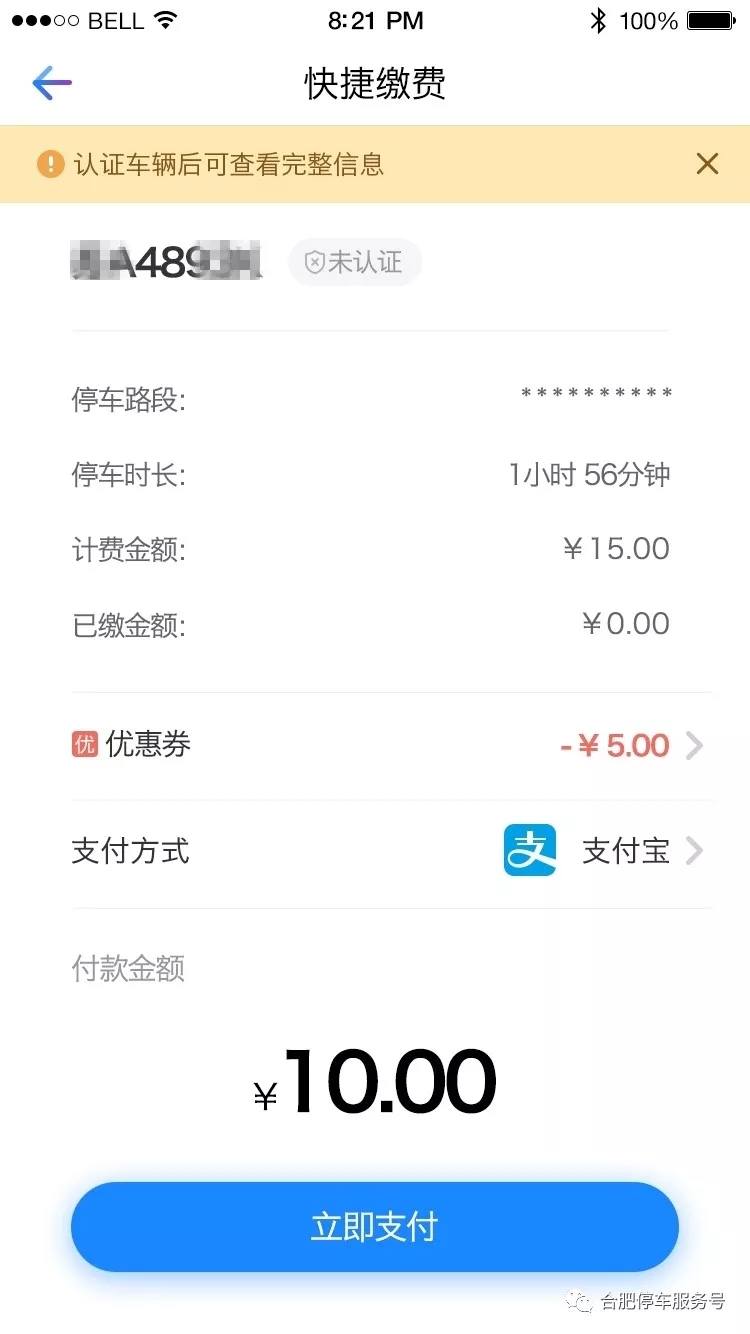The image size is (750, 1334).
Task: Tap the 认证车辆后可查看完整信息 notice text
Action: click(x=229, y=164)
